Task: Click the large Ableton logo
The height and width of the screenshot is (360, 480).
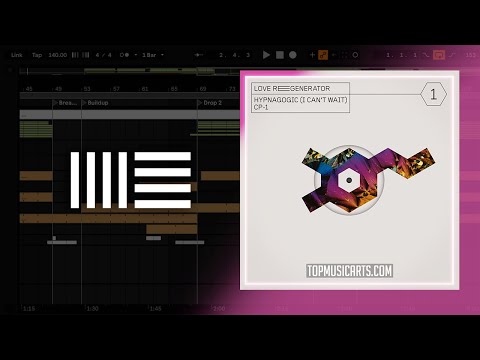Action: (x=131, y=180)
